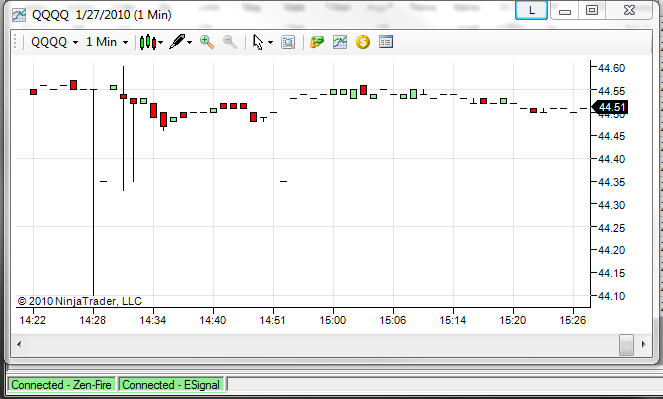Screen dimensions: 663x399
Task: Open the data box icon
Action: click(288, 42)
